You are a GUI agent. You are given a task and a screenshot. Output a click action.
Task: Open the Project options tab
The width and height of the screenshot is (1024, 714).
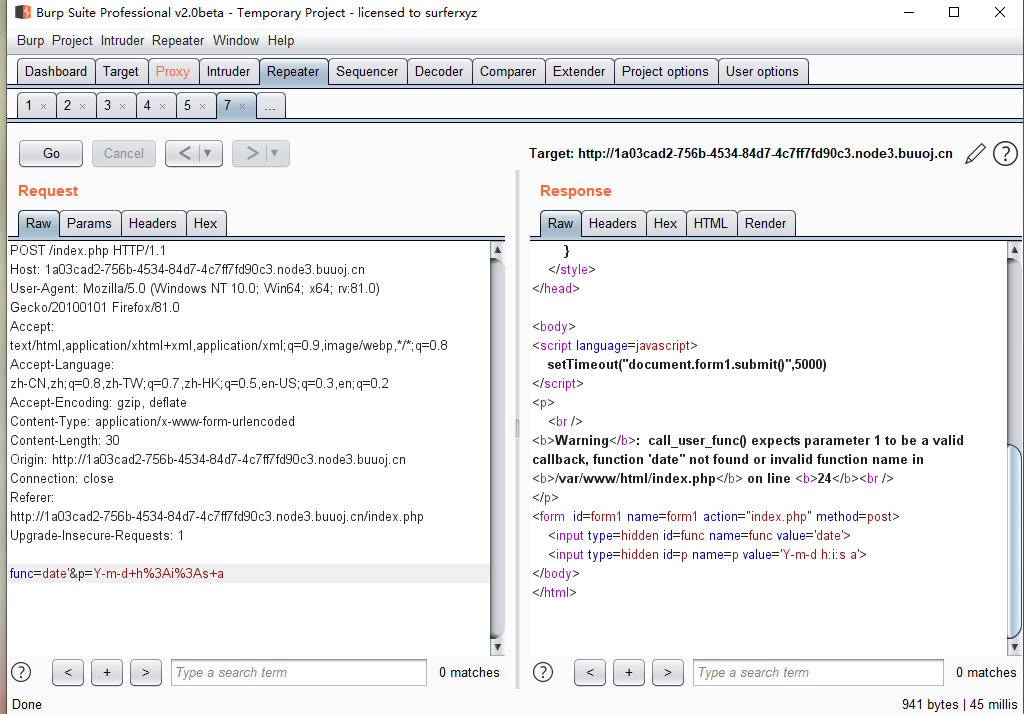point(665,71)
